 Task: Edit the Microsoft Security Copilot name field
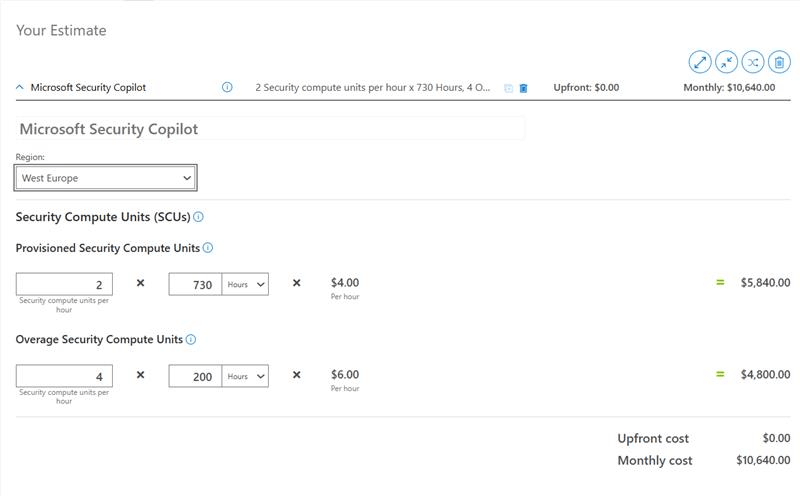pos(270,129)
